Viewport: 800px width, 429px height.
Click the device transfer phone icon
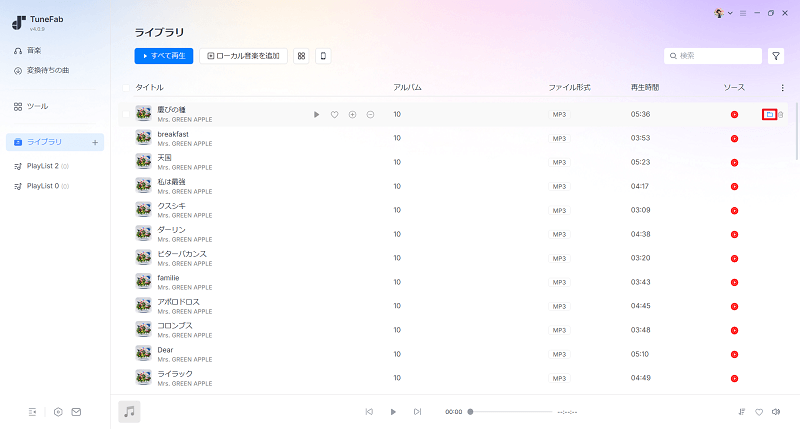point(323,56)
